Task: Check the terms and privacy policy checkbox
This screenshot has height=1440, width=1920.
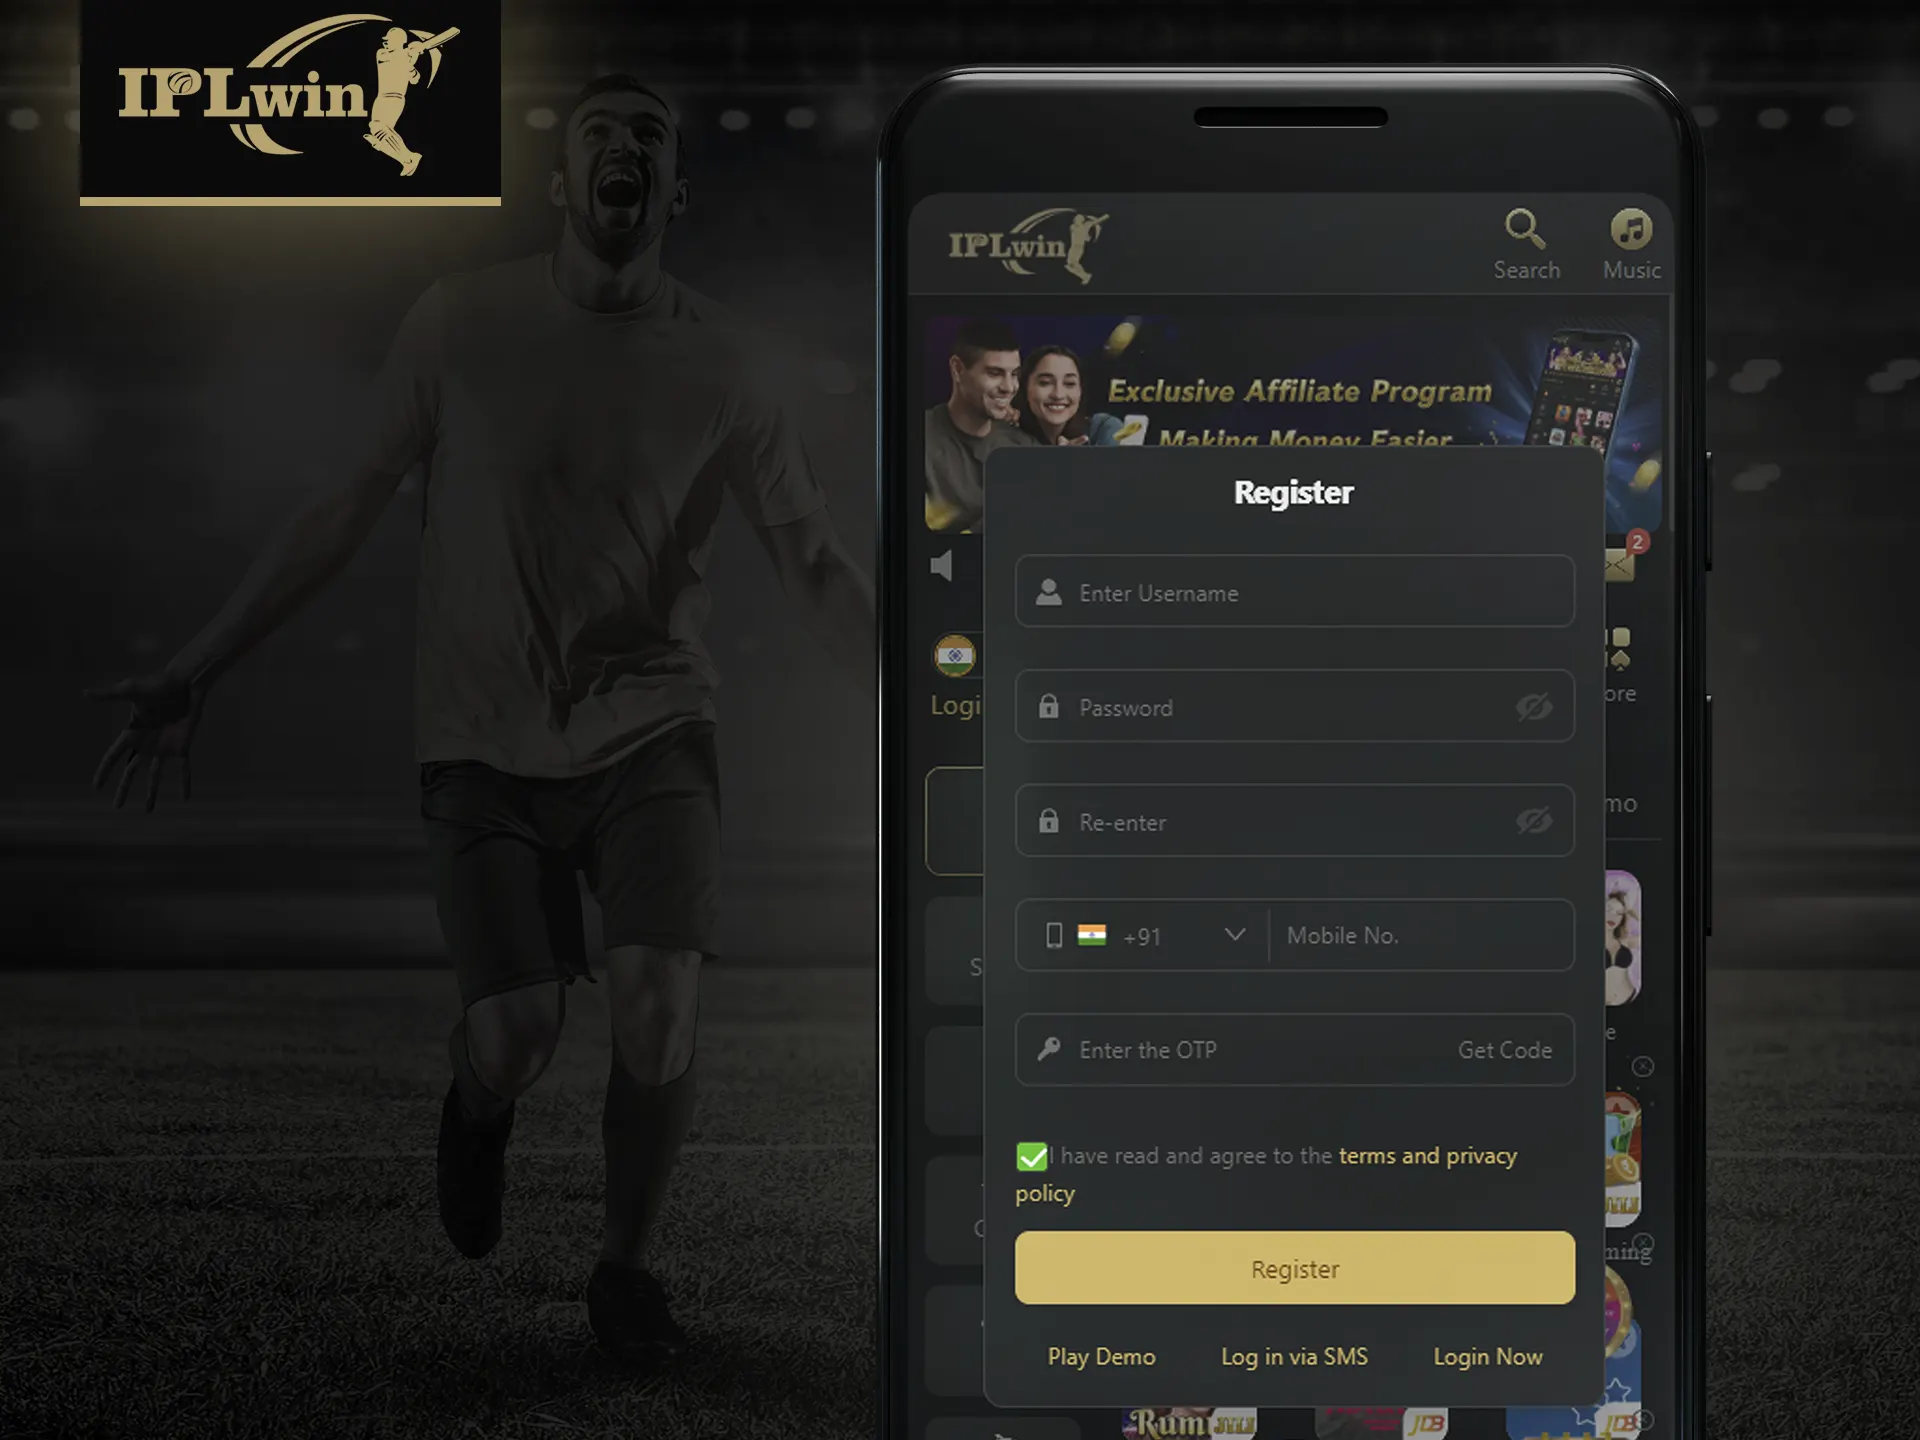Action: (x=1031, y=1156)
